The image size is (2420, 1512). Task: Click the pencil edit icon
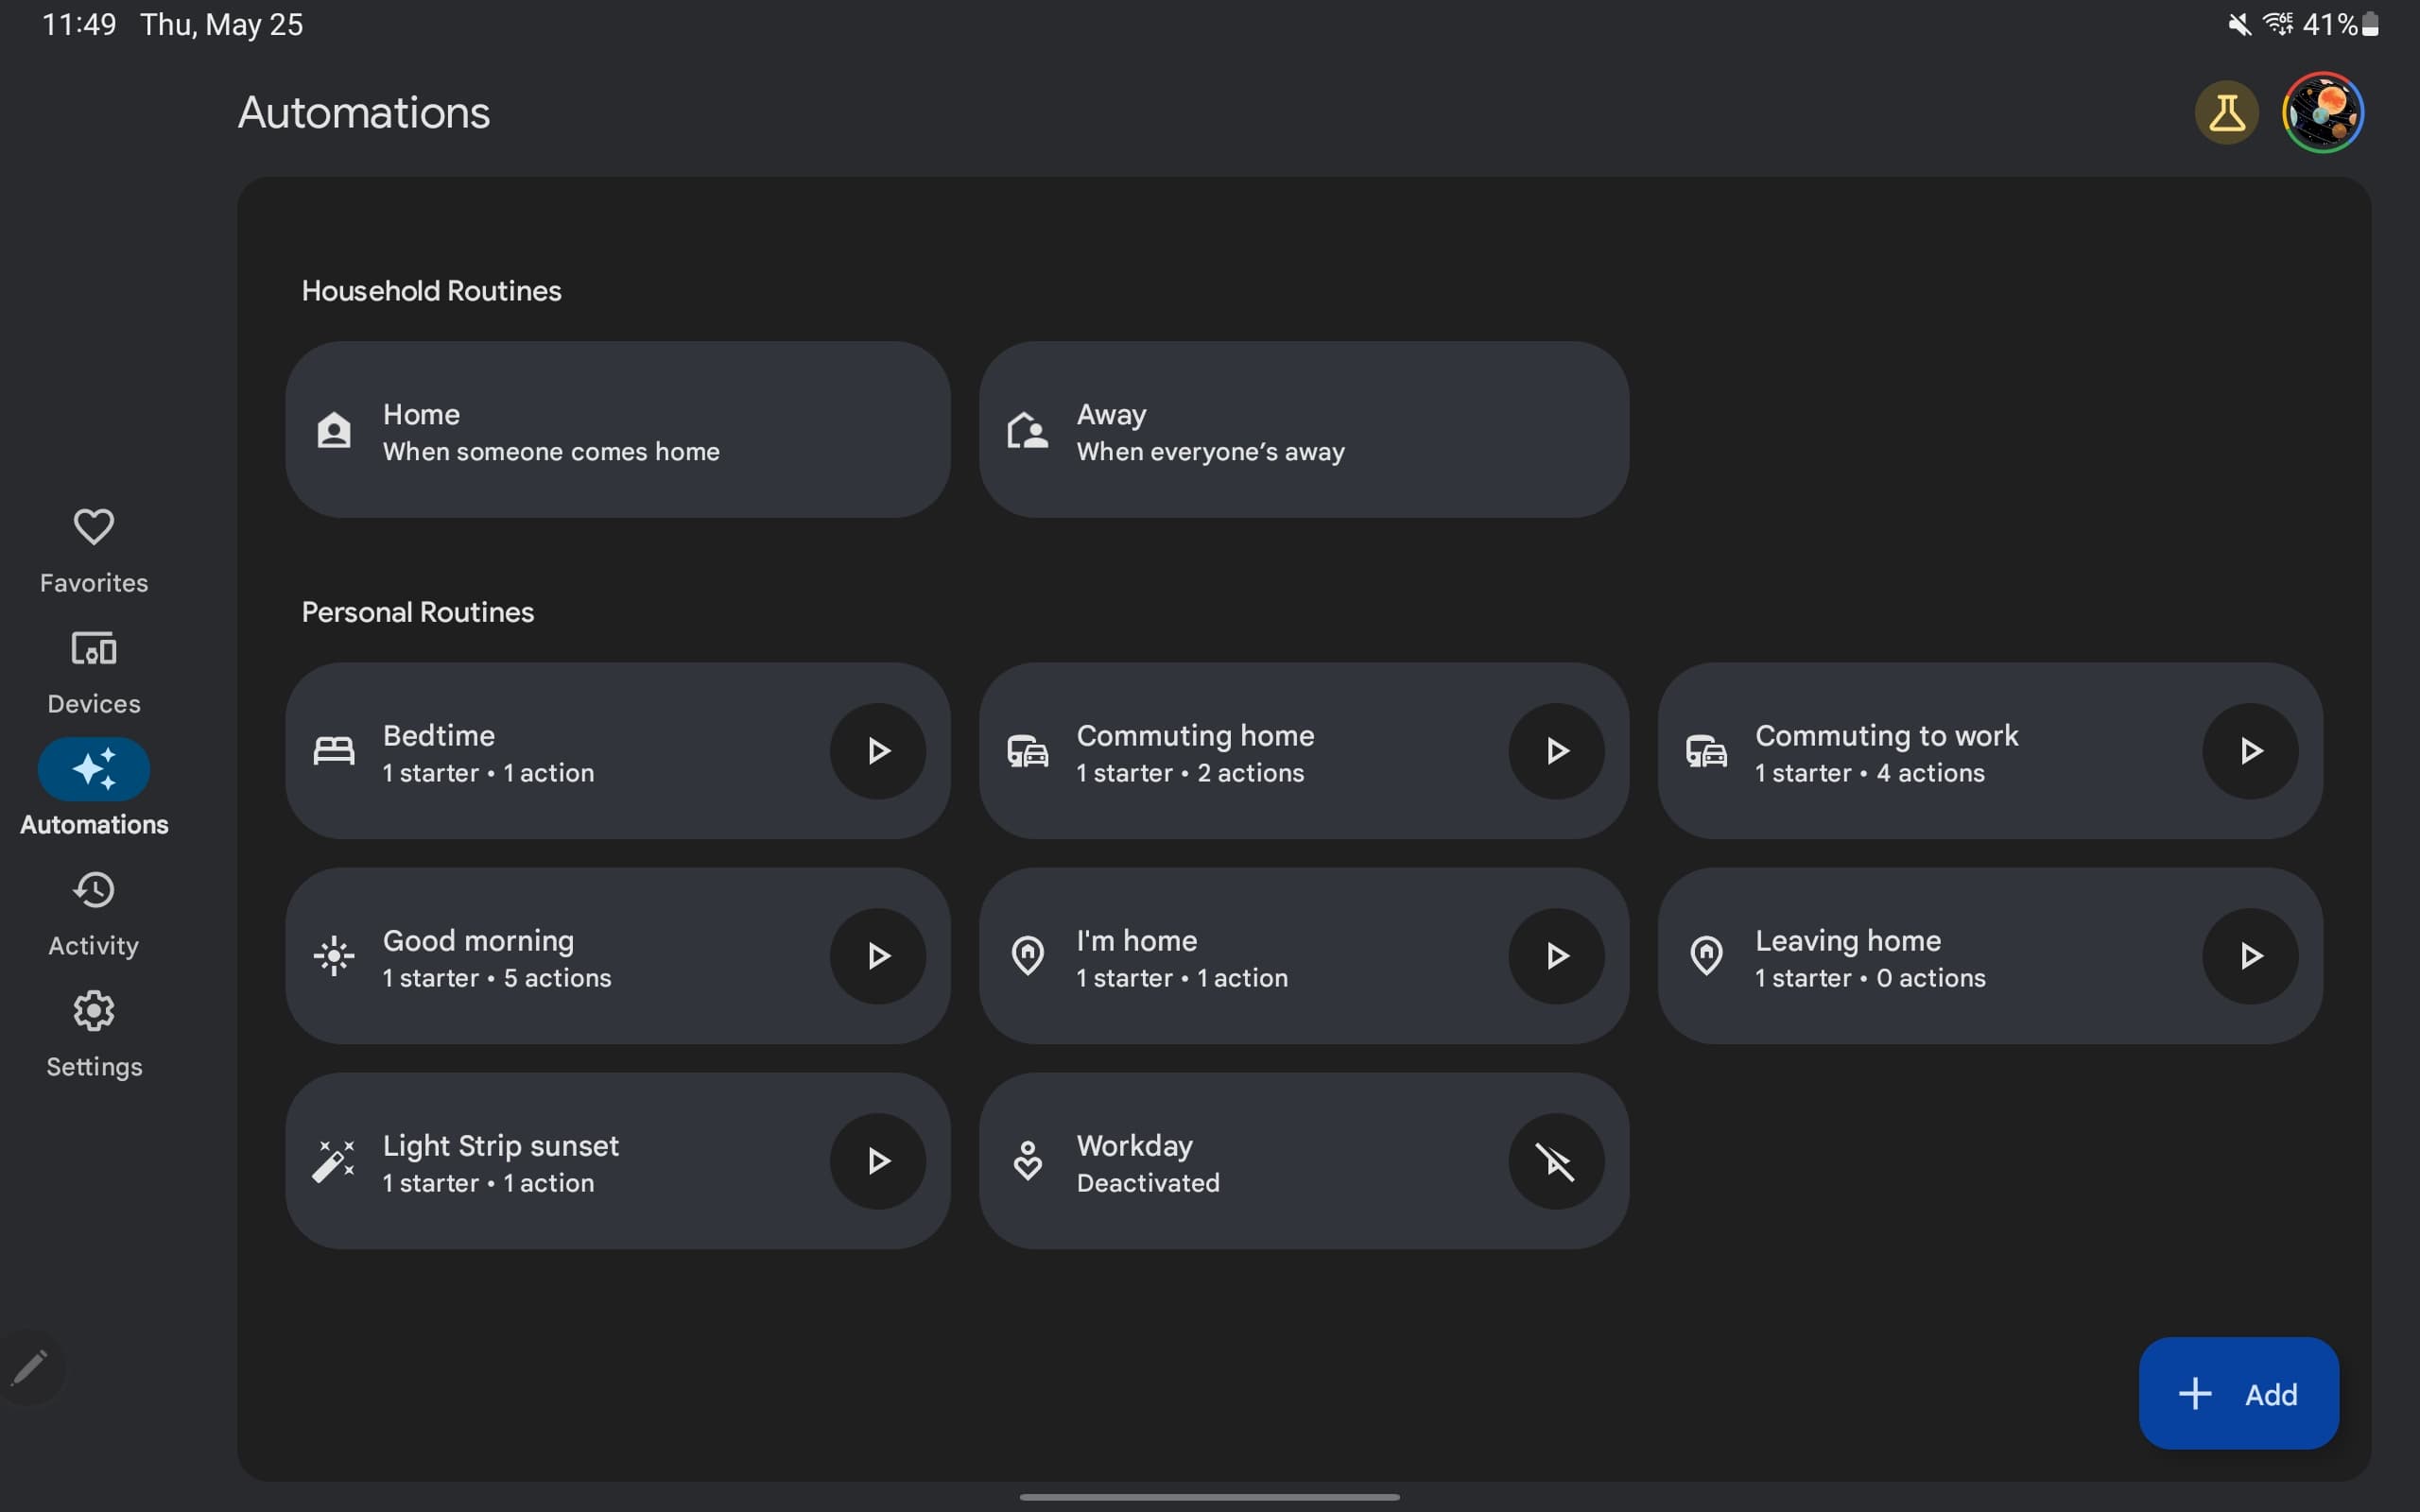click(x=30, y=1367)
